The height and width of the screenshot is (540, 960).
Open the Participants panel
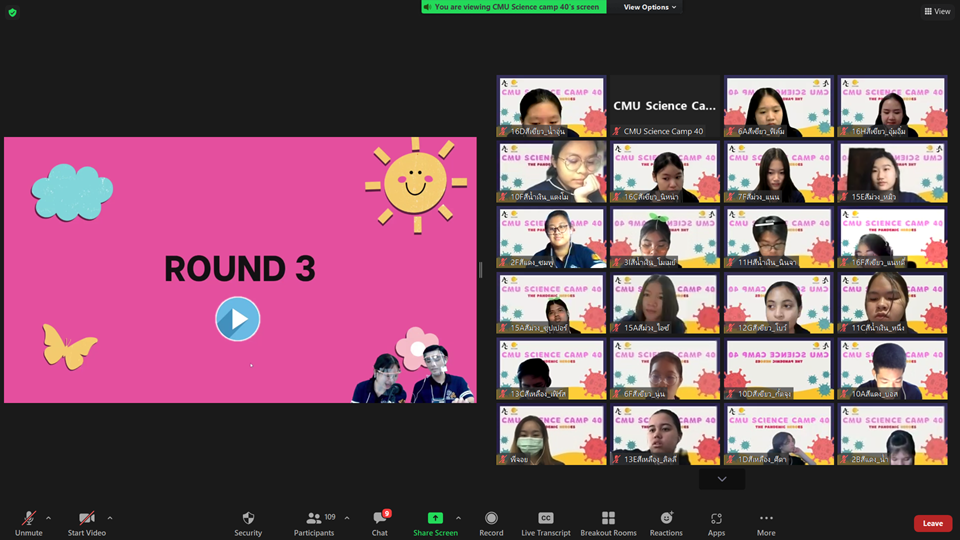pyautogui.click(x=314, y=518)
